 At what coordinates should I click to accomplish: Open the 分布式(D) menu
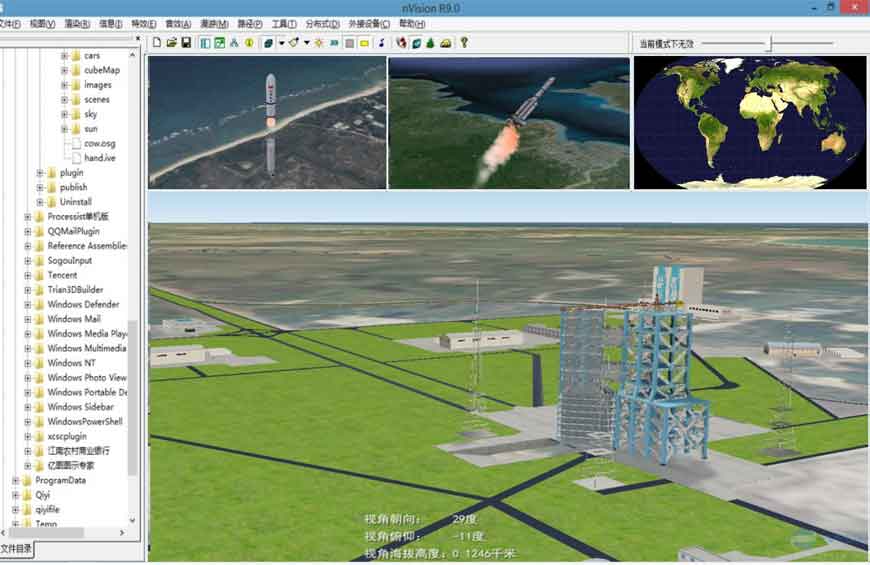pos(322,24)
